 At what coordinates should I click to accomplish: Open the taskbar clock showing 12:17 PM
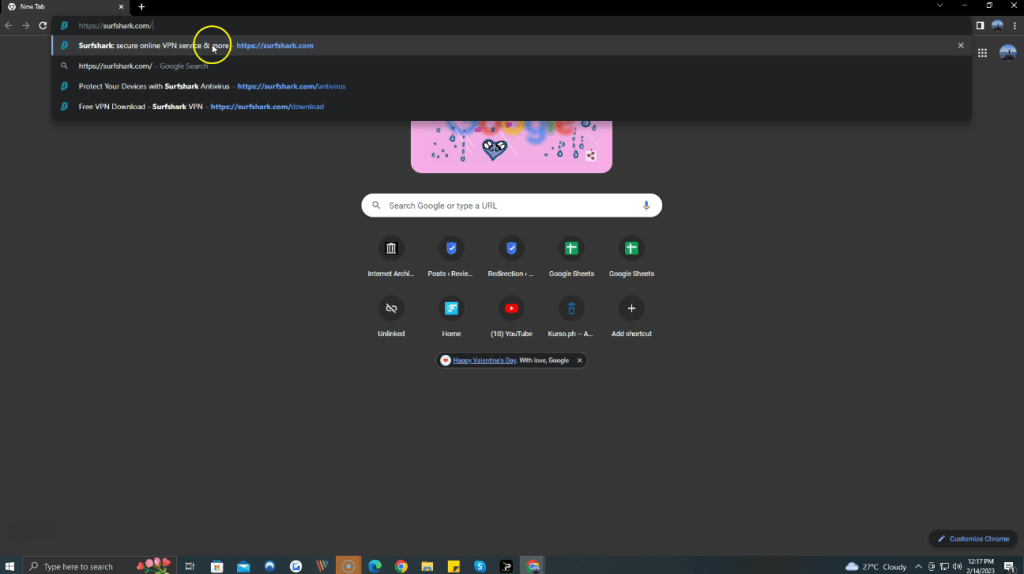[x=980, y=566]
